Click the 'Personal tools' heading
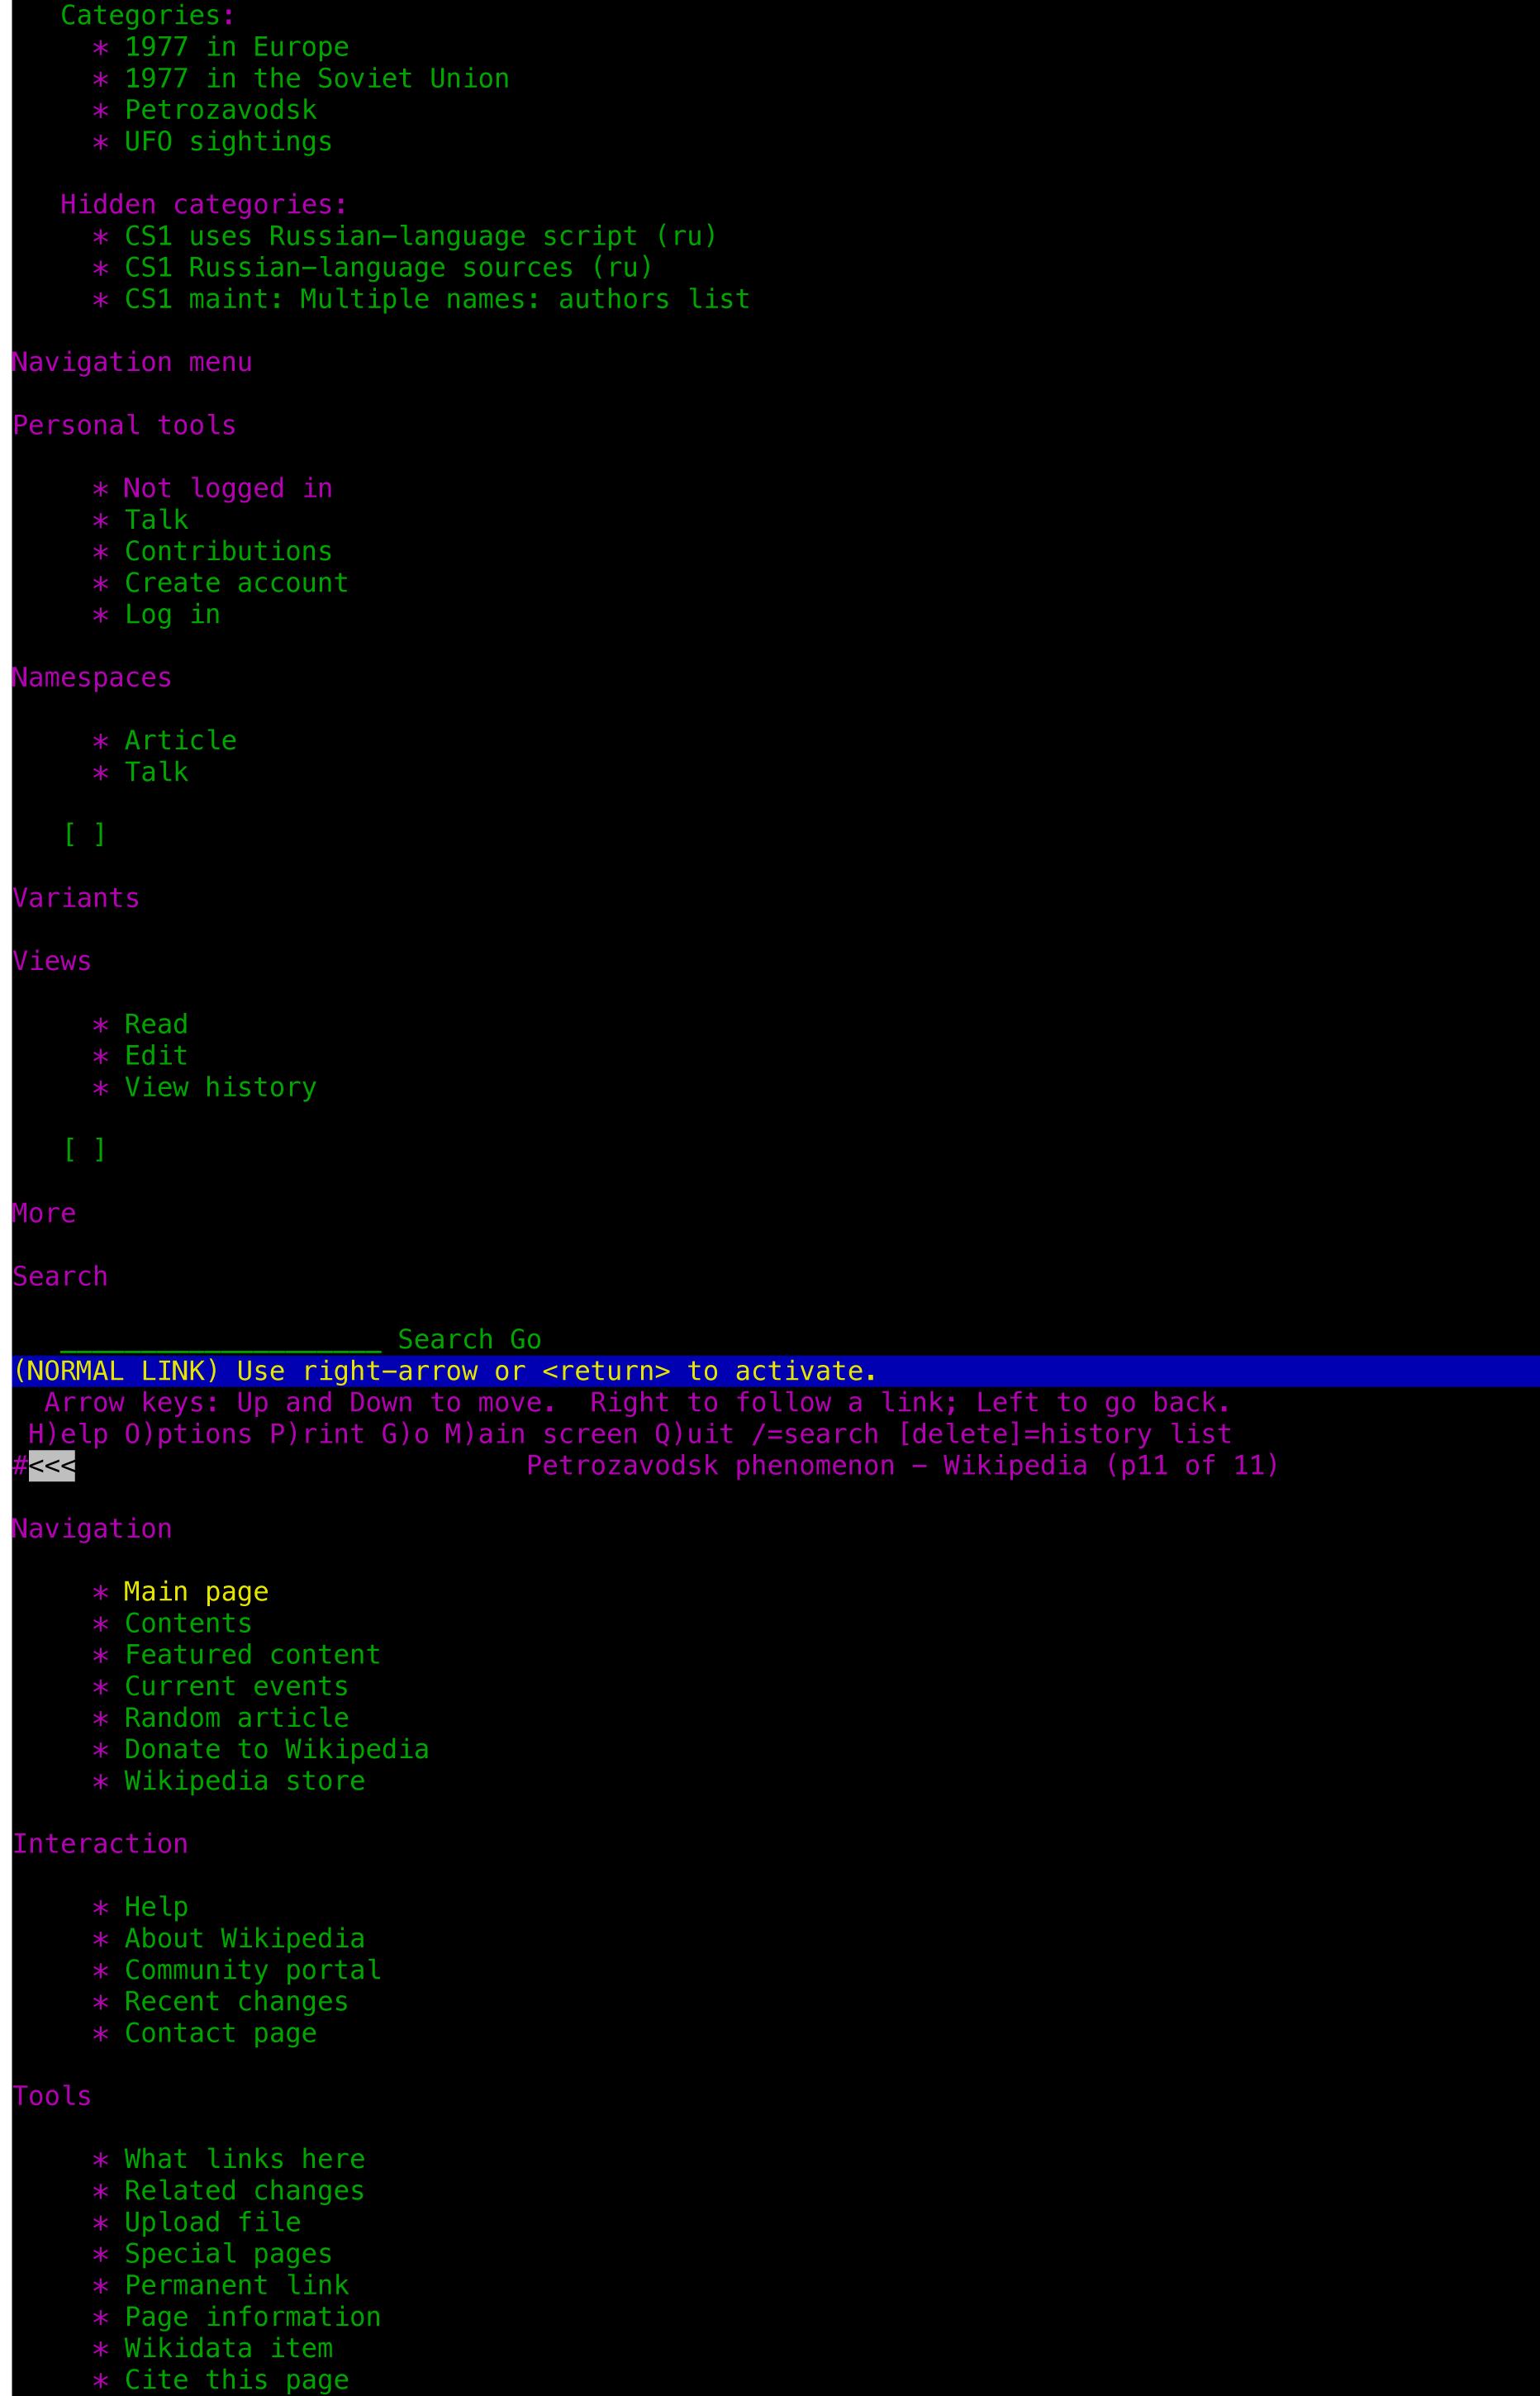The height and width of the screenshot is (2396, 1540). (x=124, y=426)
